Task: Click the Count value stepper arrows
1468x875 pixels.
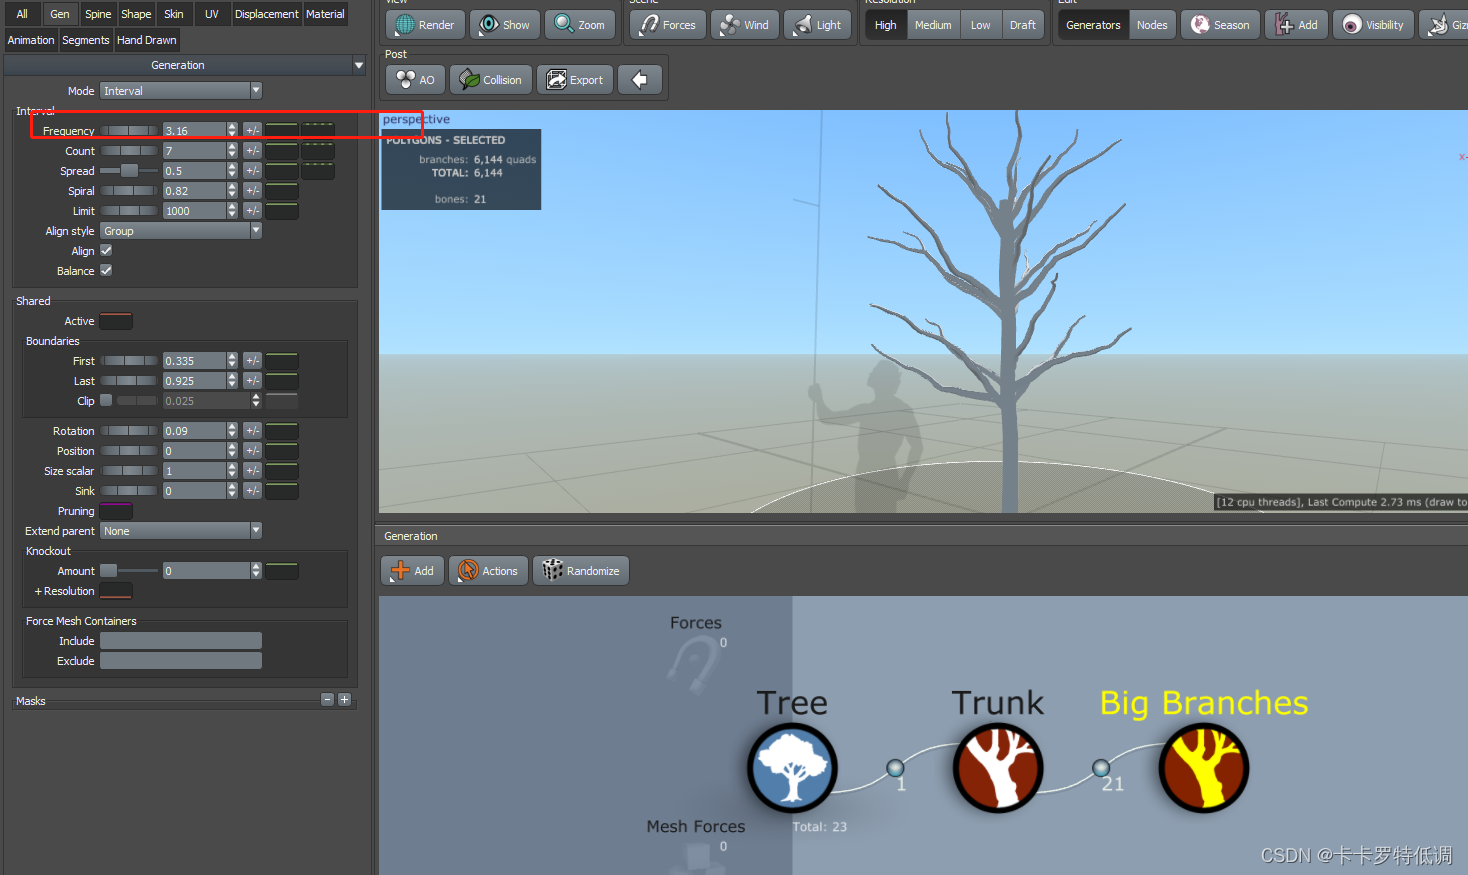Action: [x=232, y=151]
